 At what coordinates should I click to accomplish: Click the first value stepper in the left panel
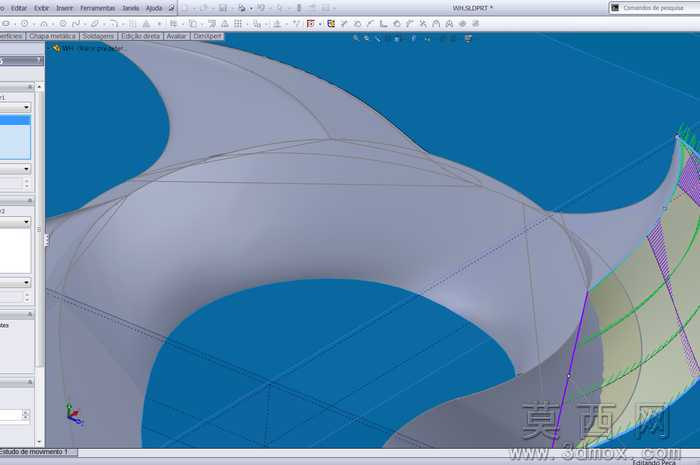click(26, 183)
